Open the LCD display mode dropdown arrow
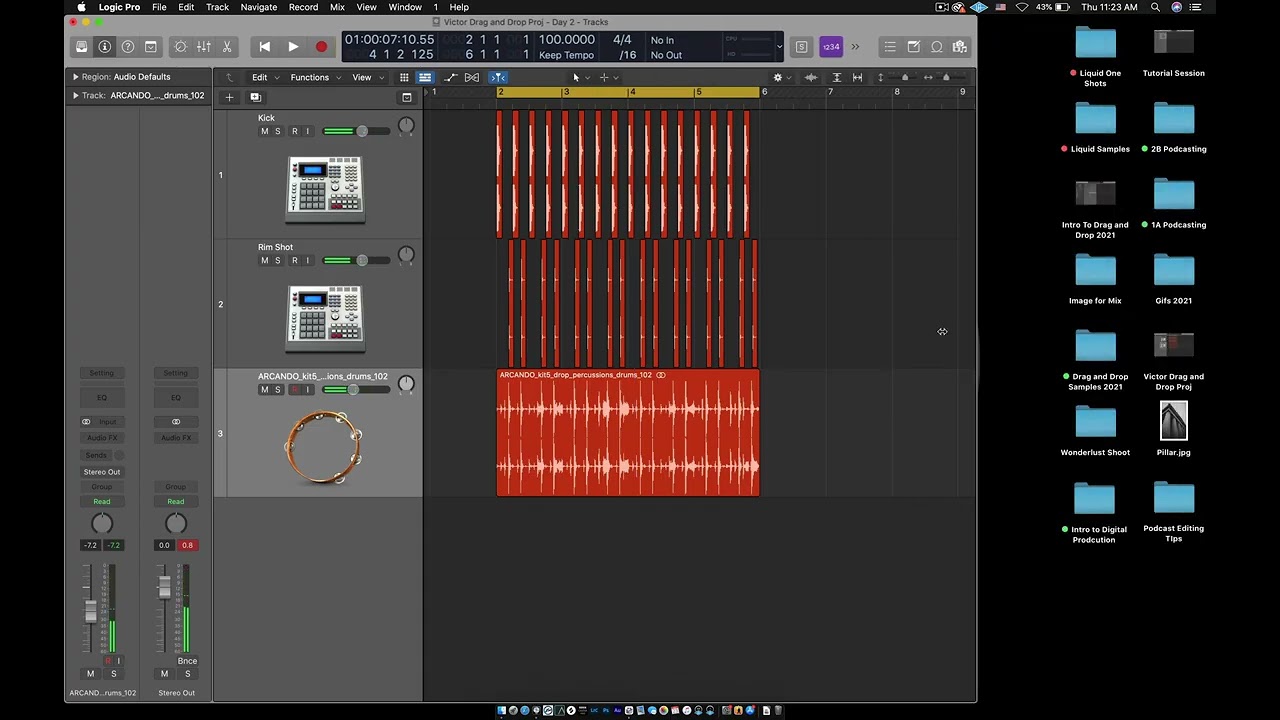Screen dimensions: 1280x720 [x=779, y=47]
